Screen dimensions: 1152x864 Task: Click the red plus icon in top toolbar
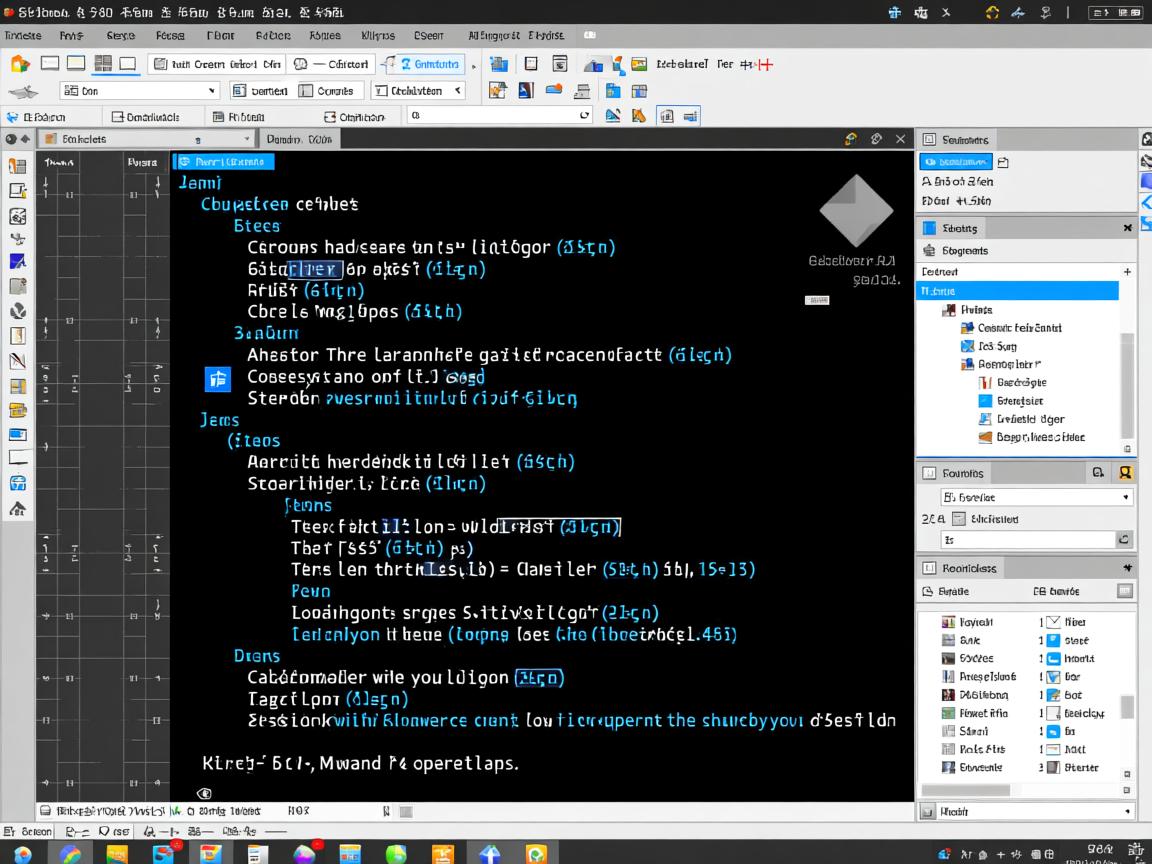[x=765, y=64]
